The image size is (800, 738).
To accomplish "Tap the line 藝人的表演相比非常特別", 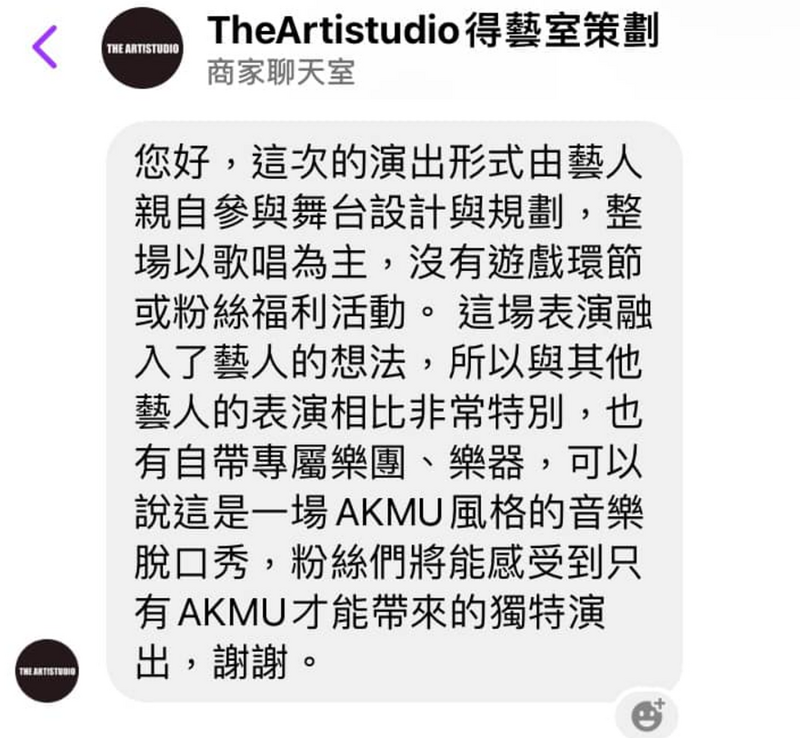I will click(388, 412).
